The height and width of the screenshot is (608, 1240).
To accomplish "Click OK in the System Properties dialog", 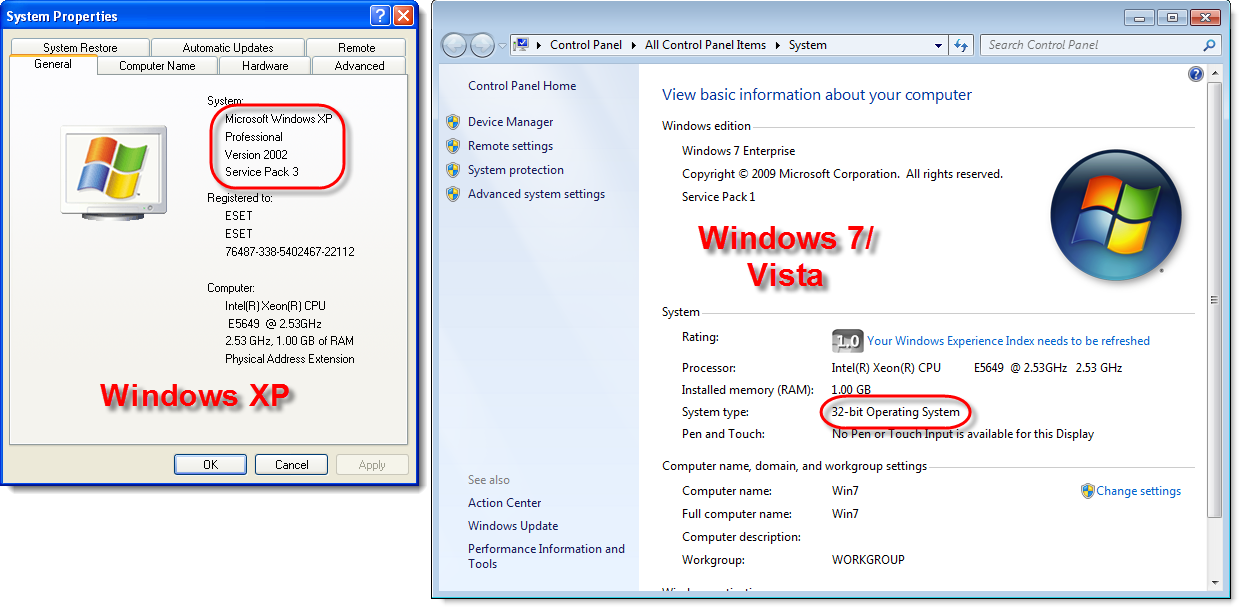I will [x=210, y=465].
